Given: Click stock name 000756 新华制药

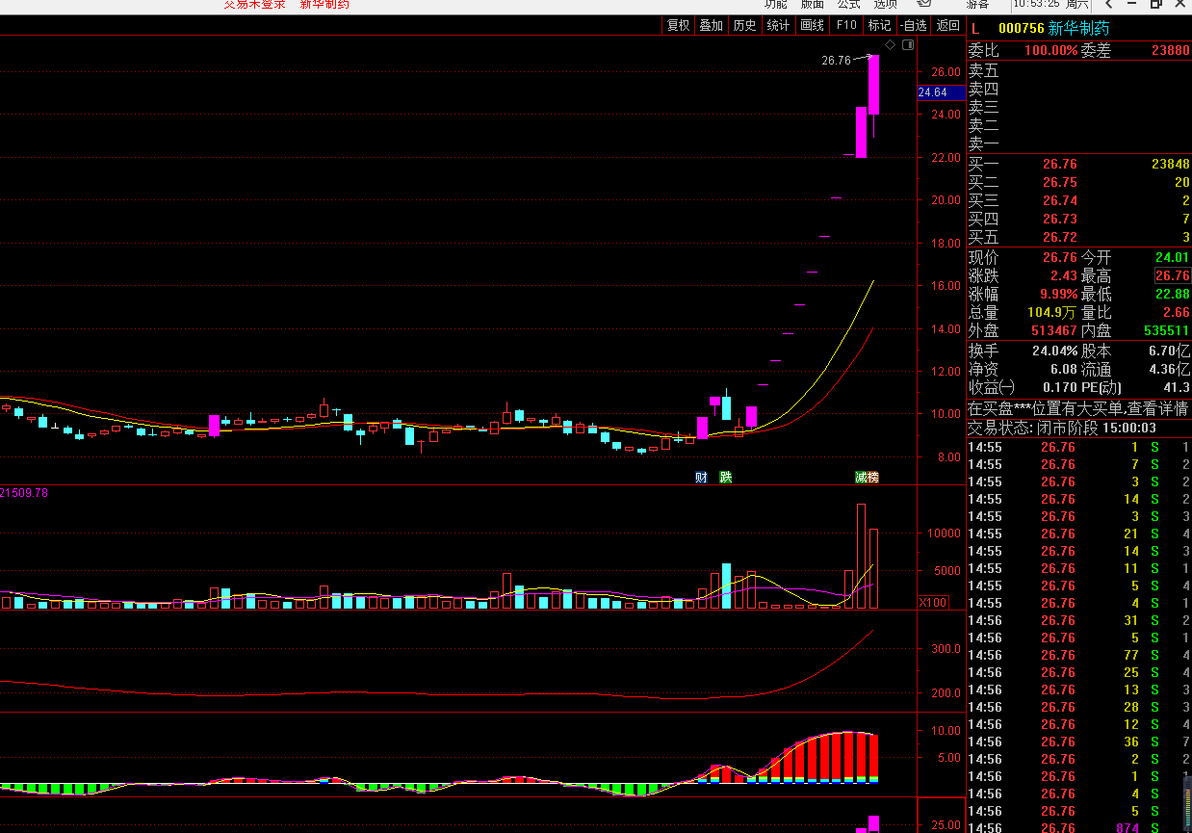Looking at the screenshot, I should click(x=1054, y=29).
